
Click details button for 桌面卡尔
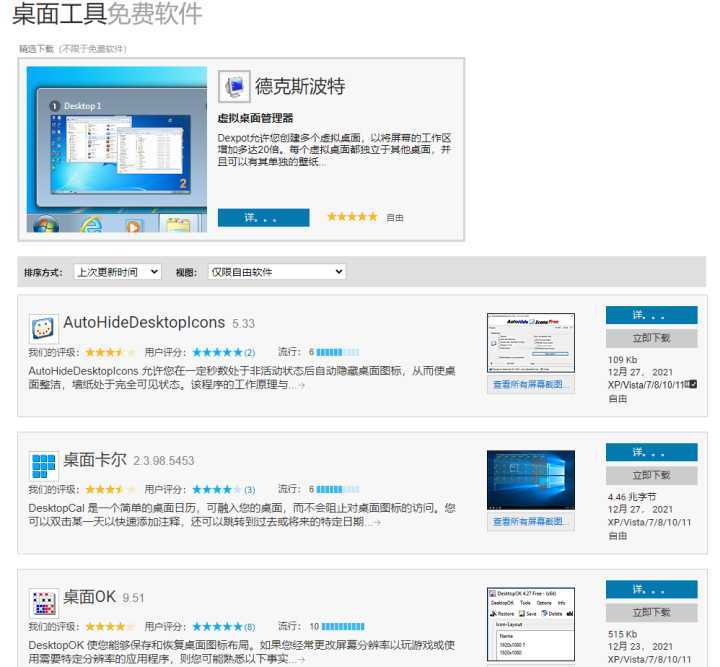point(652,453)
